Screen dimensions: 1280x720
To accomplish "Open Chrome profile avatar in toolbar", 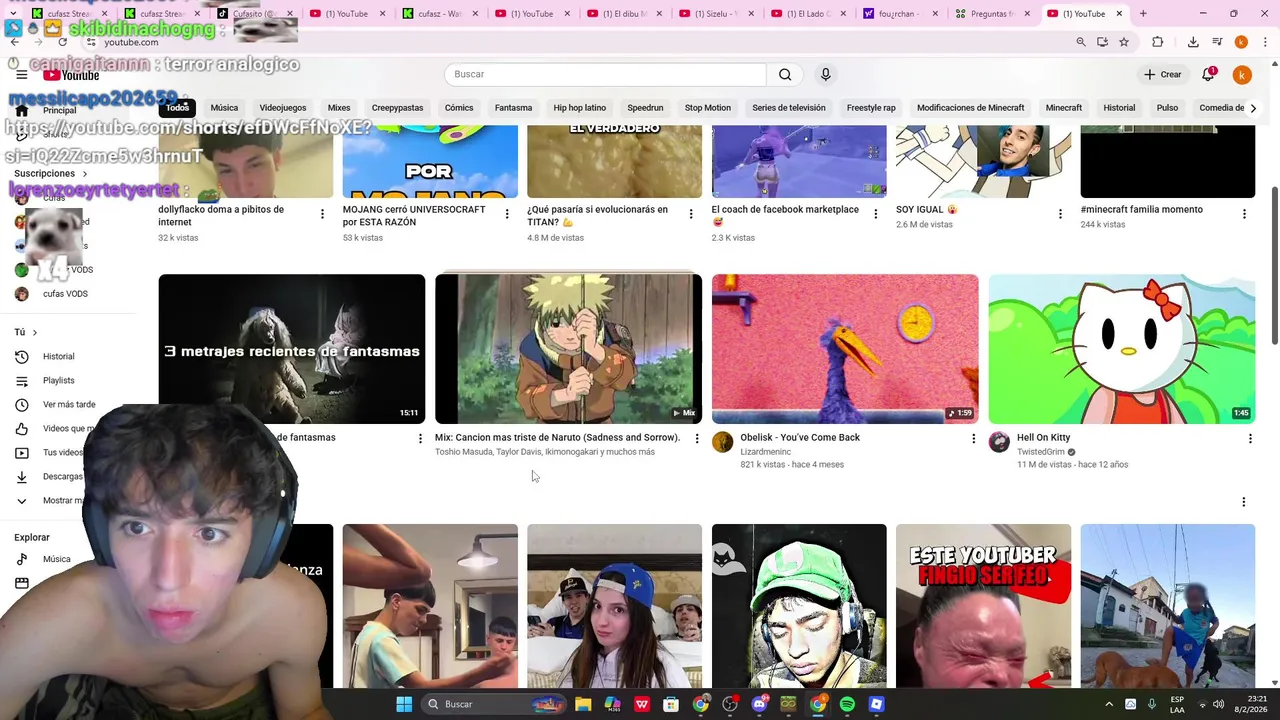I will [1241, 42].
